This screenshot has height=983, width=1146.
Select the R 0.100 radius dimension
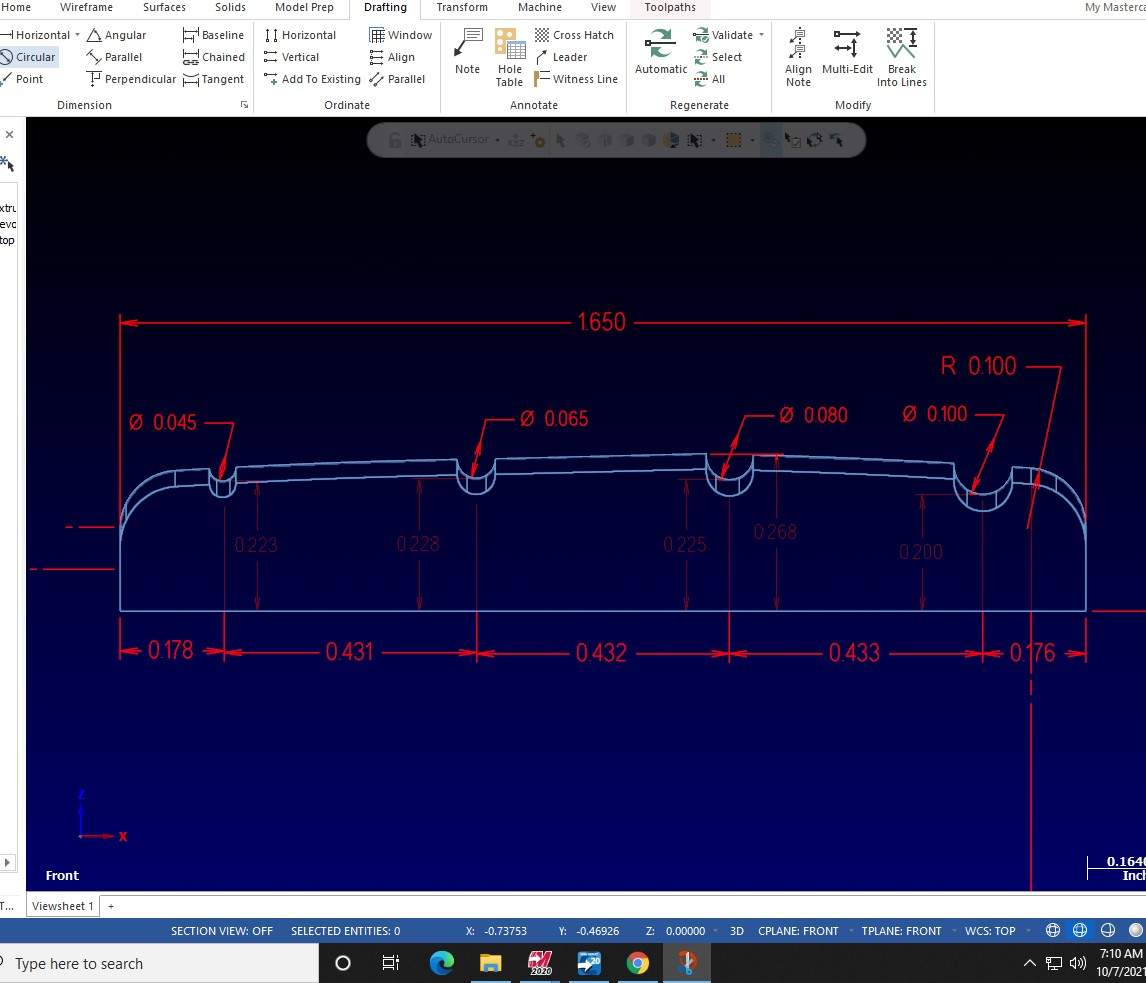pyautogui.click(x=979, y=365)
